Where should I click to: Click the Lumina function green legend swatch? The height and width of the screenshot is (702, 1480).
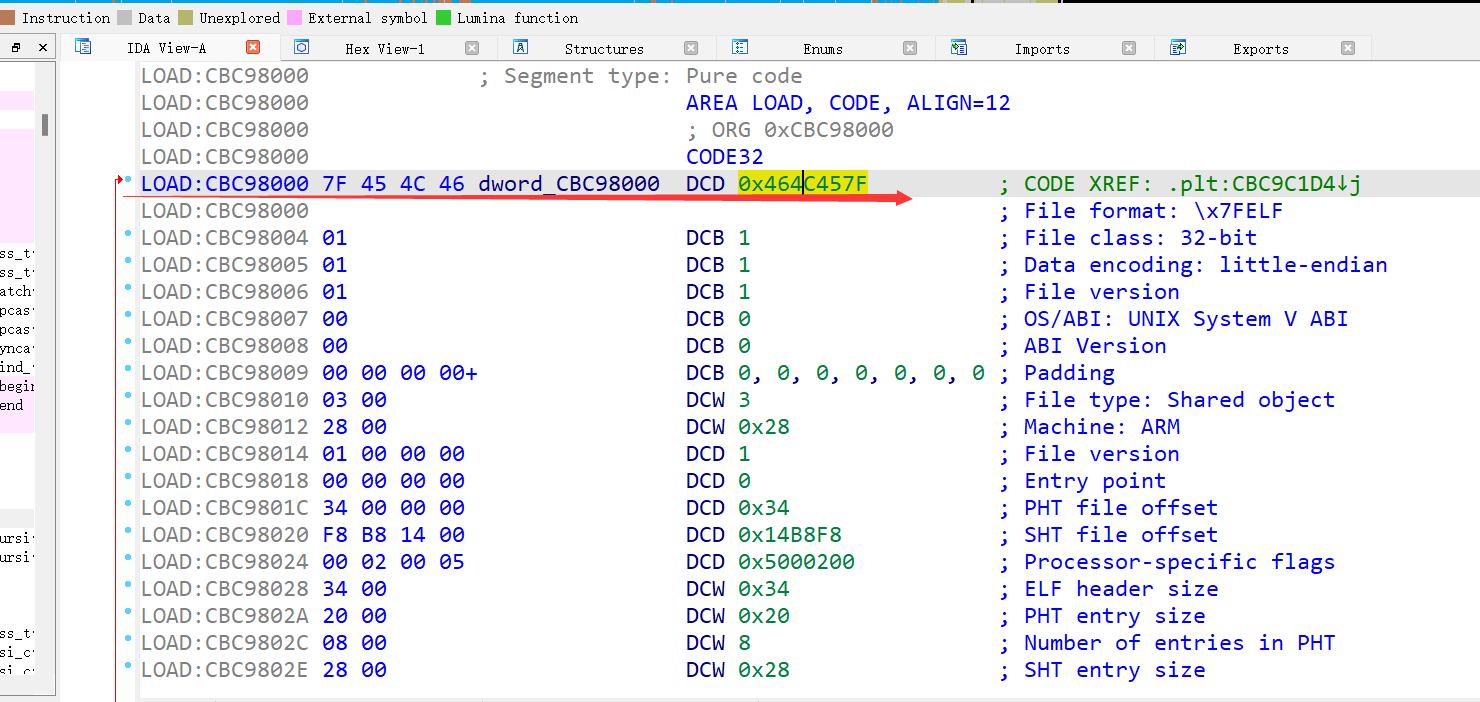[443, 18]
